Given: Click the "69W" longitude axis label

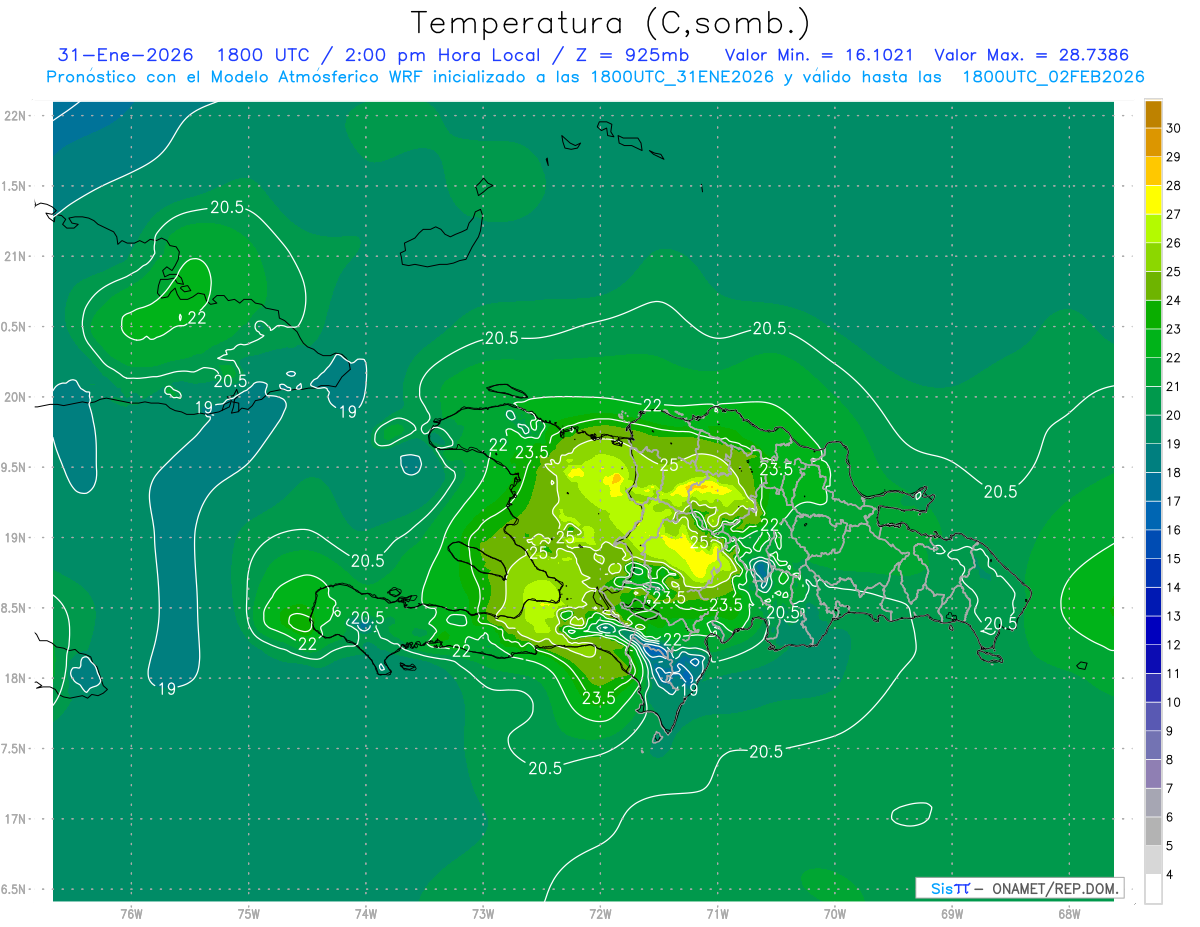Looking at the screenshot, I should coord(951,914).
